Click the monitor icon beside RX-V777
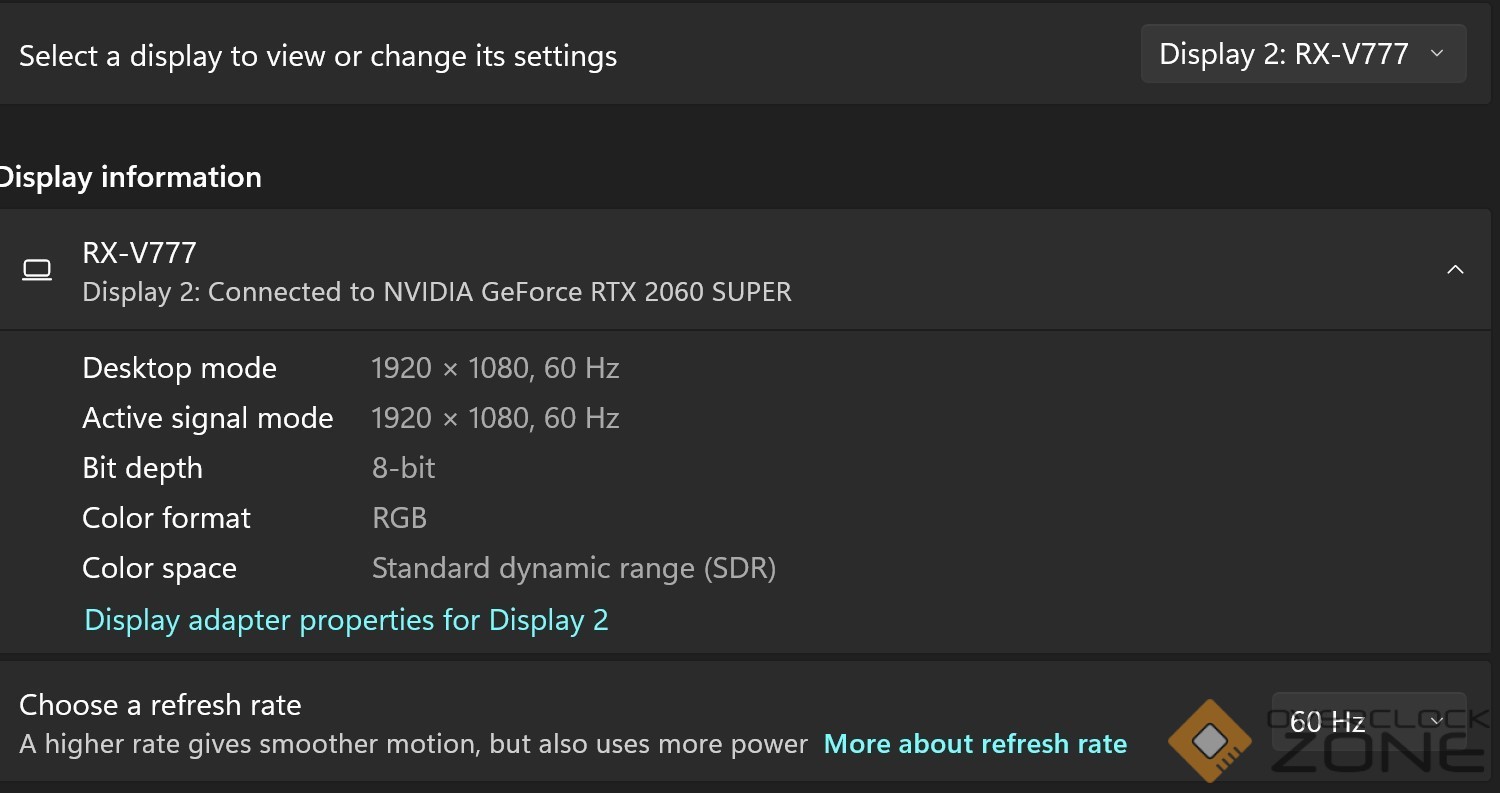Screen dimensions: 1500x793 [x=37, y=270]
